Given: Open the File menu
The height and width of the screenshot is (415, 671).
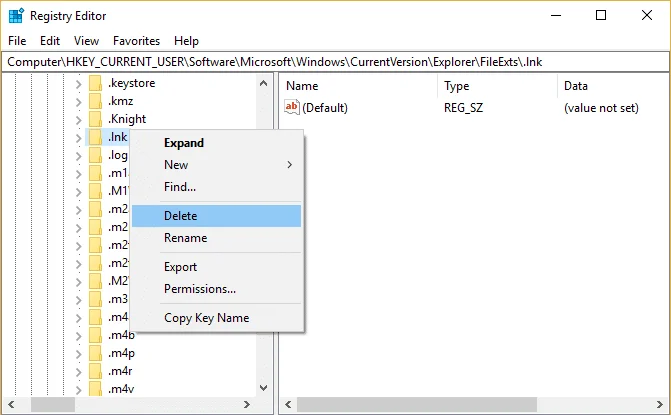Looking at the screenshot, I should tap(17, 41).
